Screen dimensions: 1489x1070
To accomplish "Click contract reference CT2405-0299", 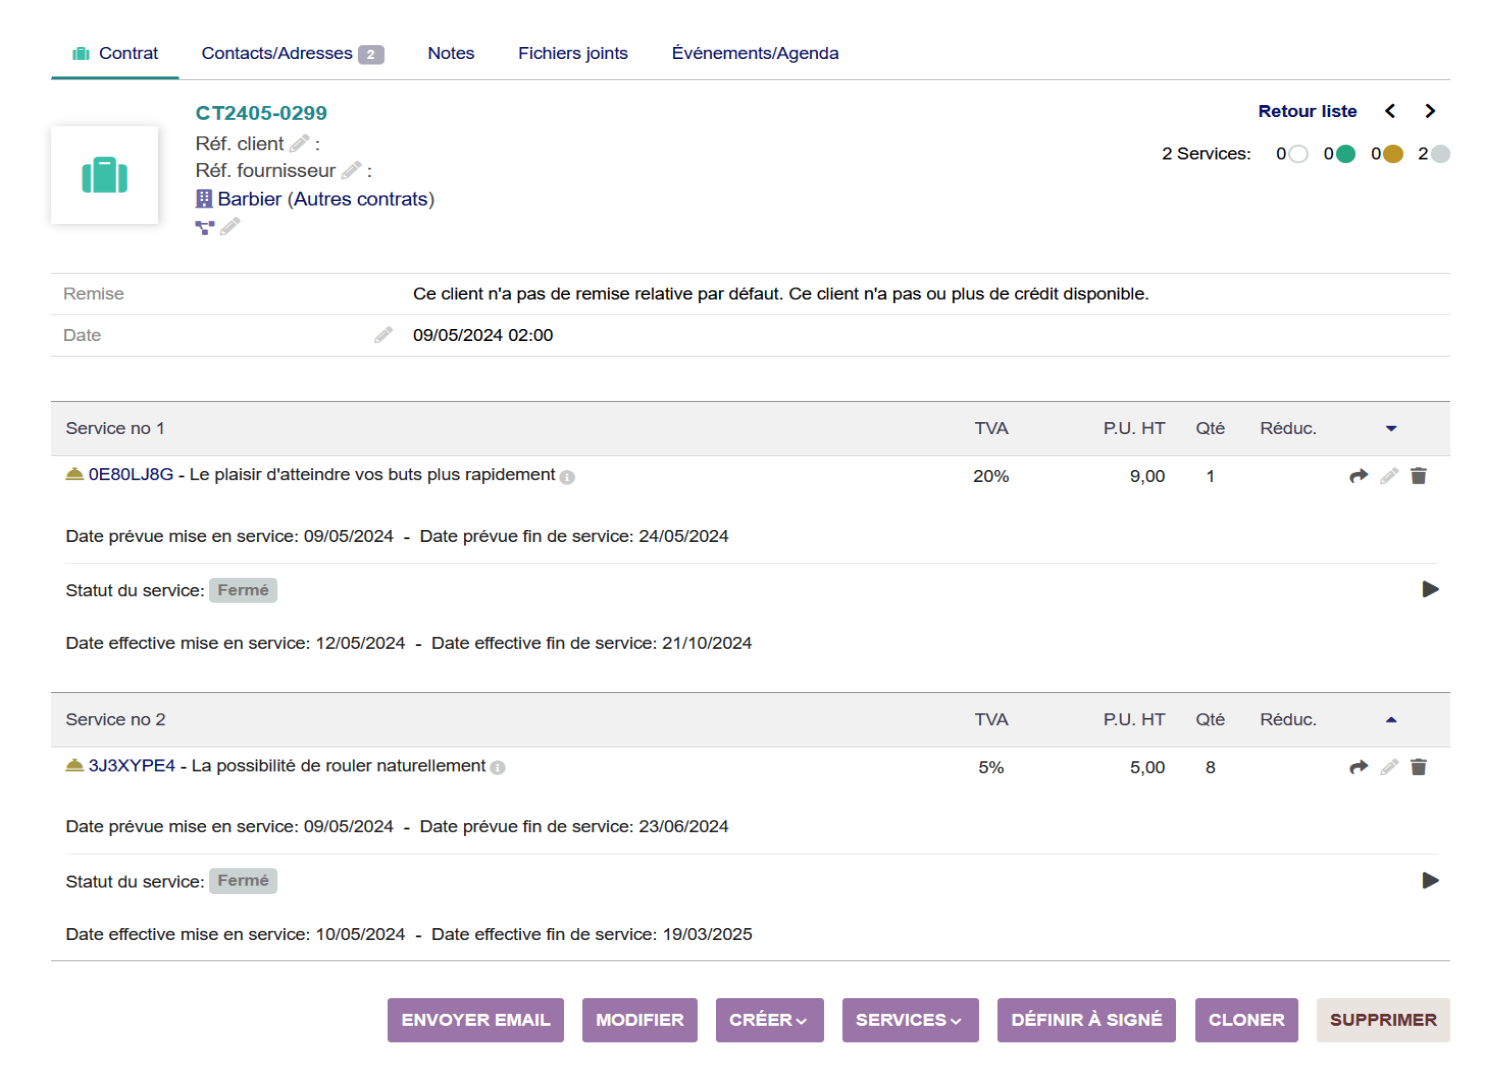I will tap(261, 113).
